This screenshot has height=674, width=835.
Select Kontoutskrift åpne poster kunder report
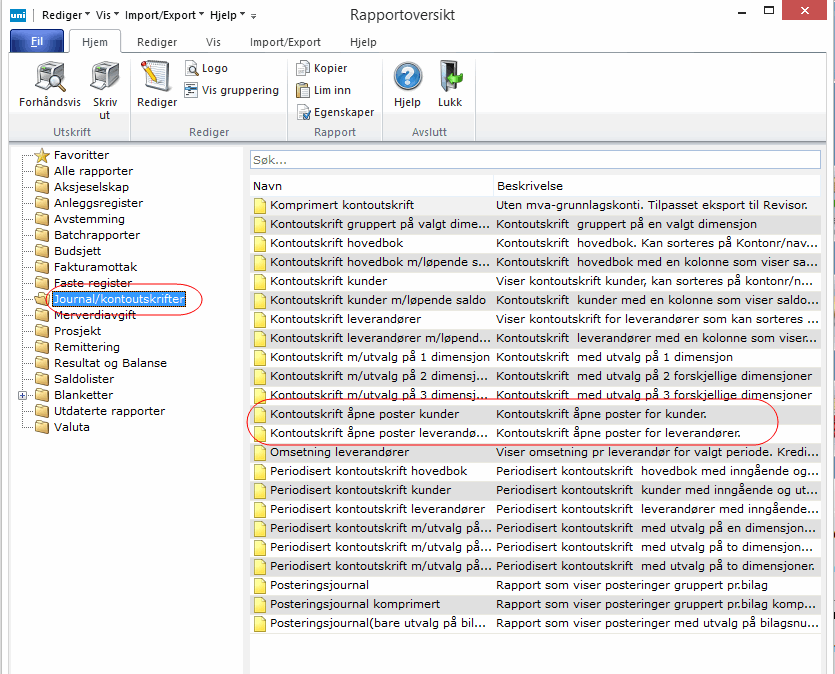[x=364, y=414]
